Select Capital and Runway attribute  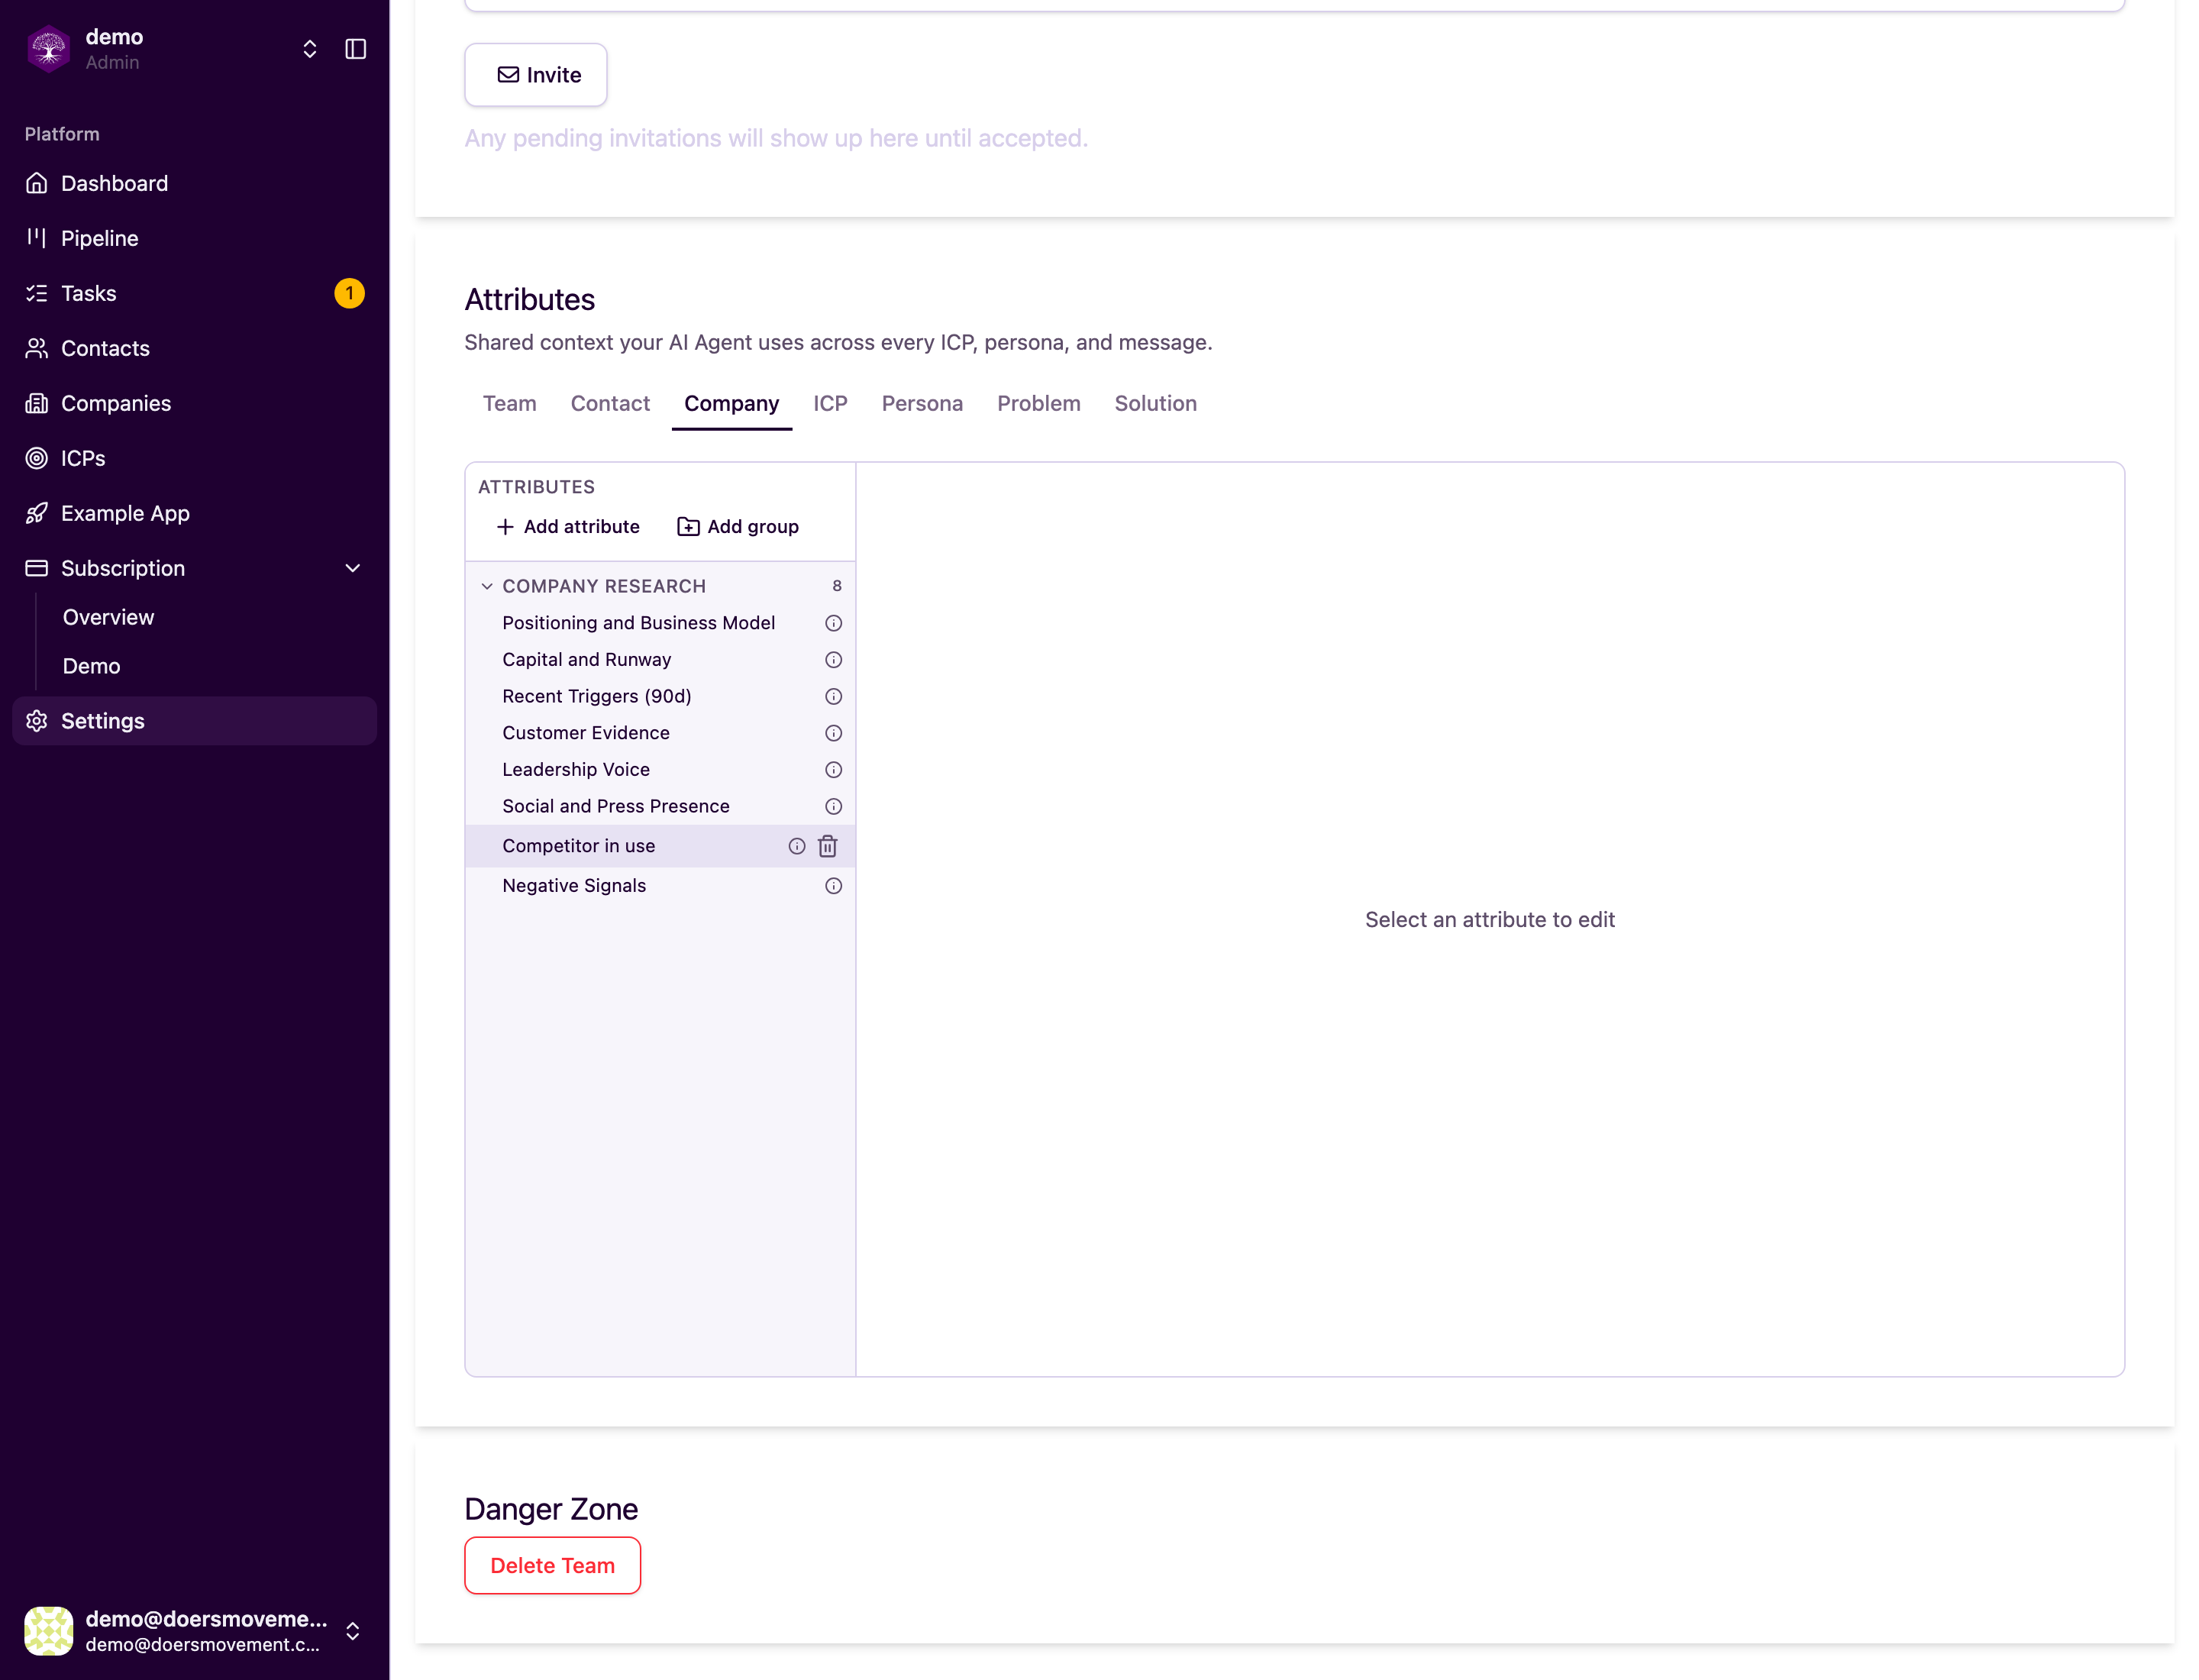[586, 660]
